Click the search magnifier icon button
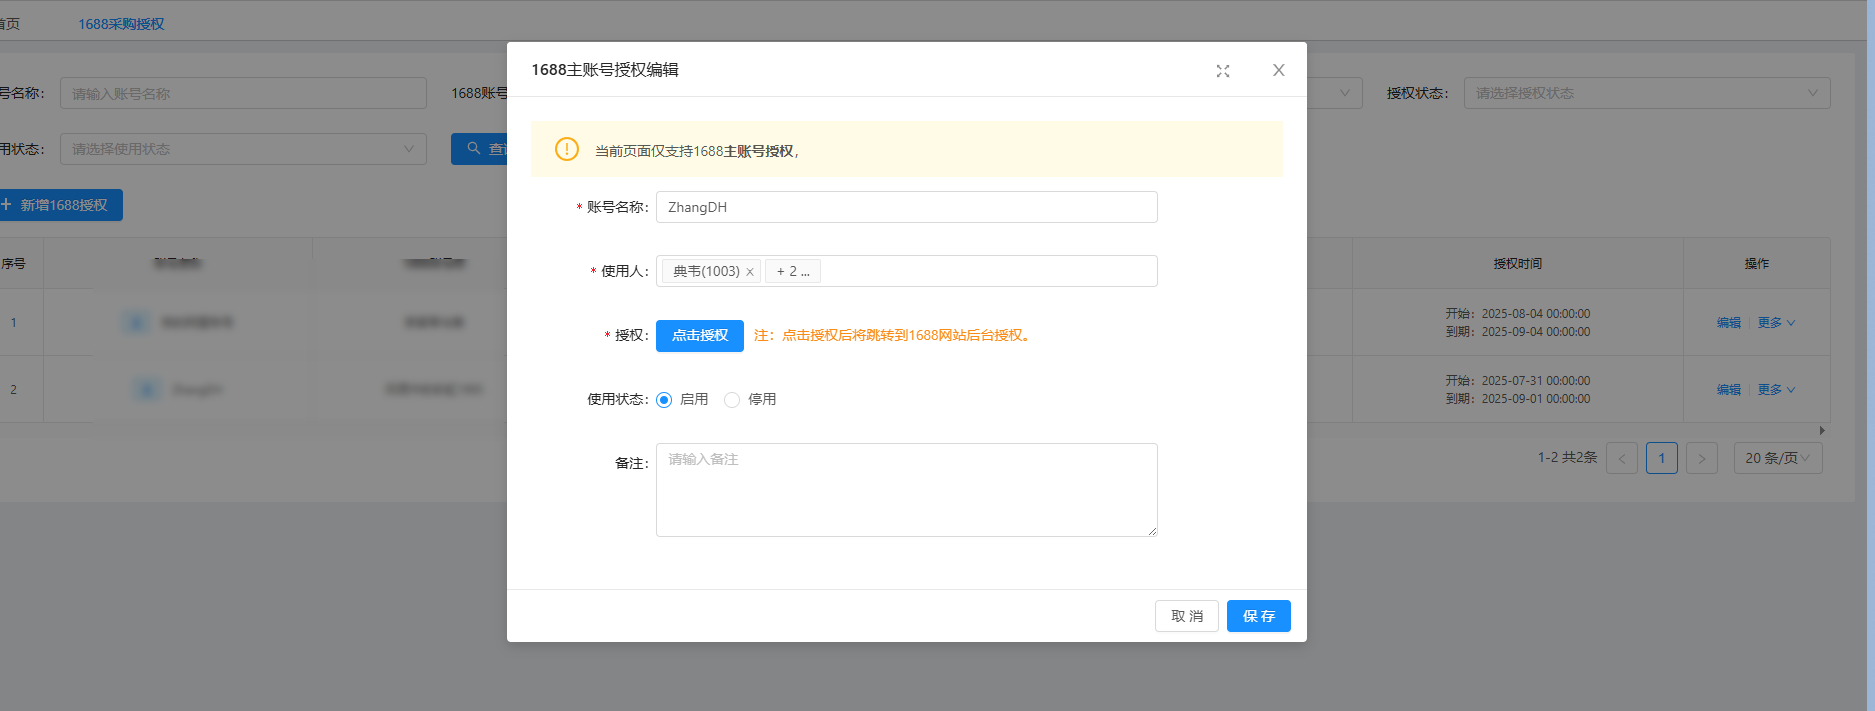1875x711 pixels. click(475, 149)
